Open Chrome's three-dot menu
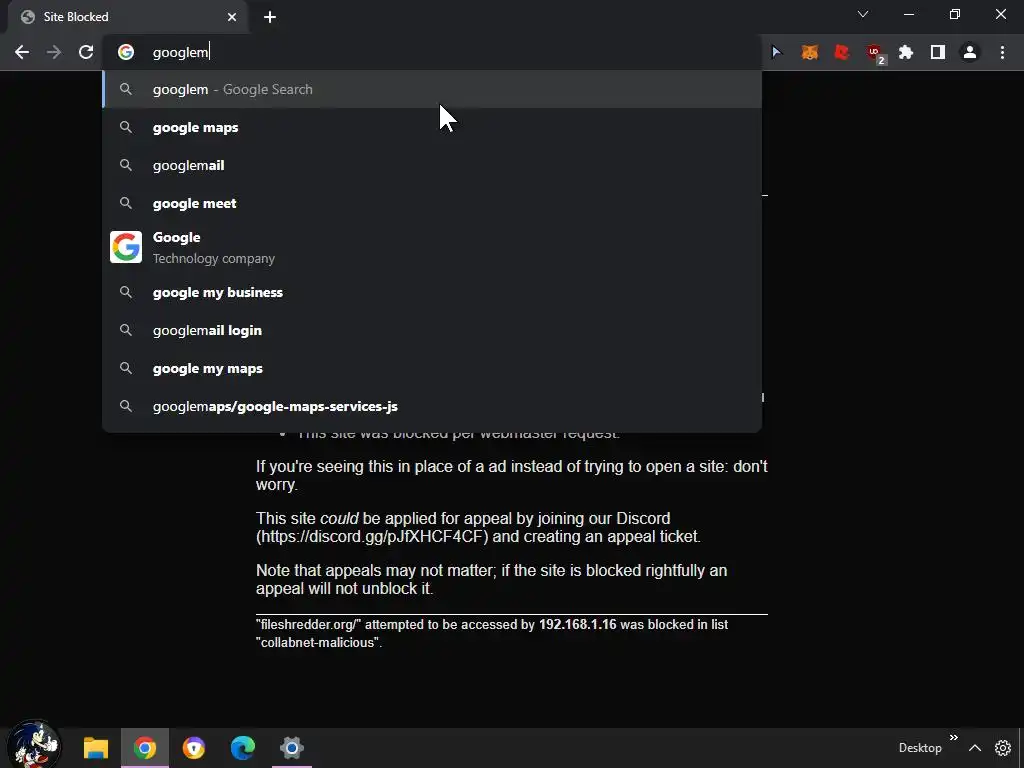This screenshot has height=768, width=1024. 1002,52
